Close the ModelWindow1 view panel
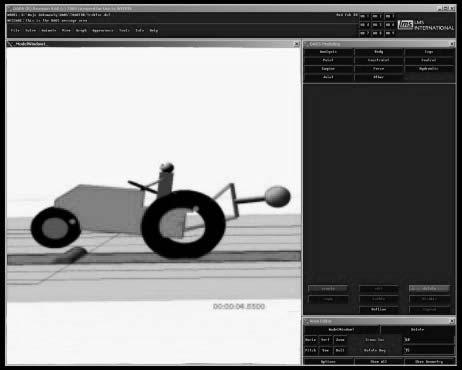The height and width of the screenshot is (370, 462). 296,44
